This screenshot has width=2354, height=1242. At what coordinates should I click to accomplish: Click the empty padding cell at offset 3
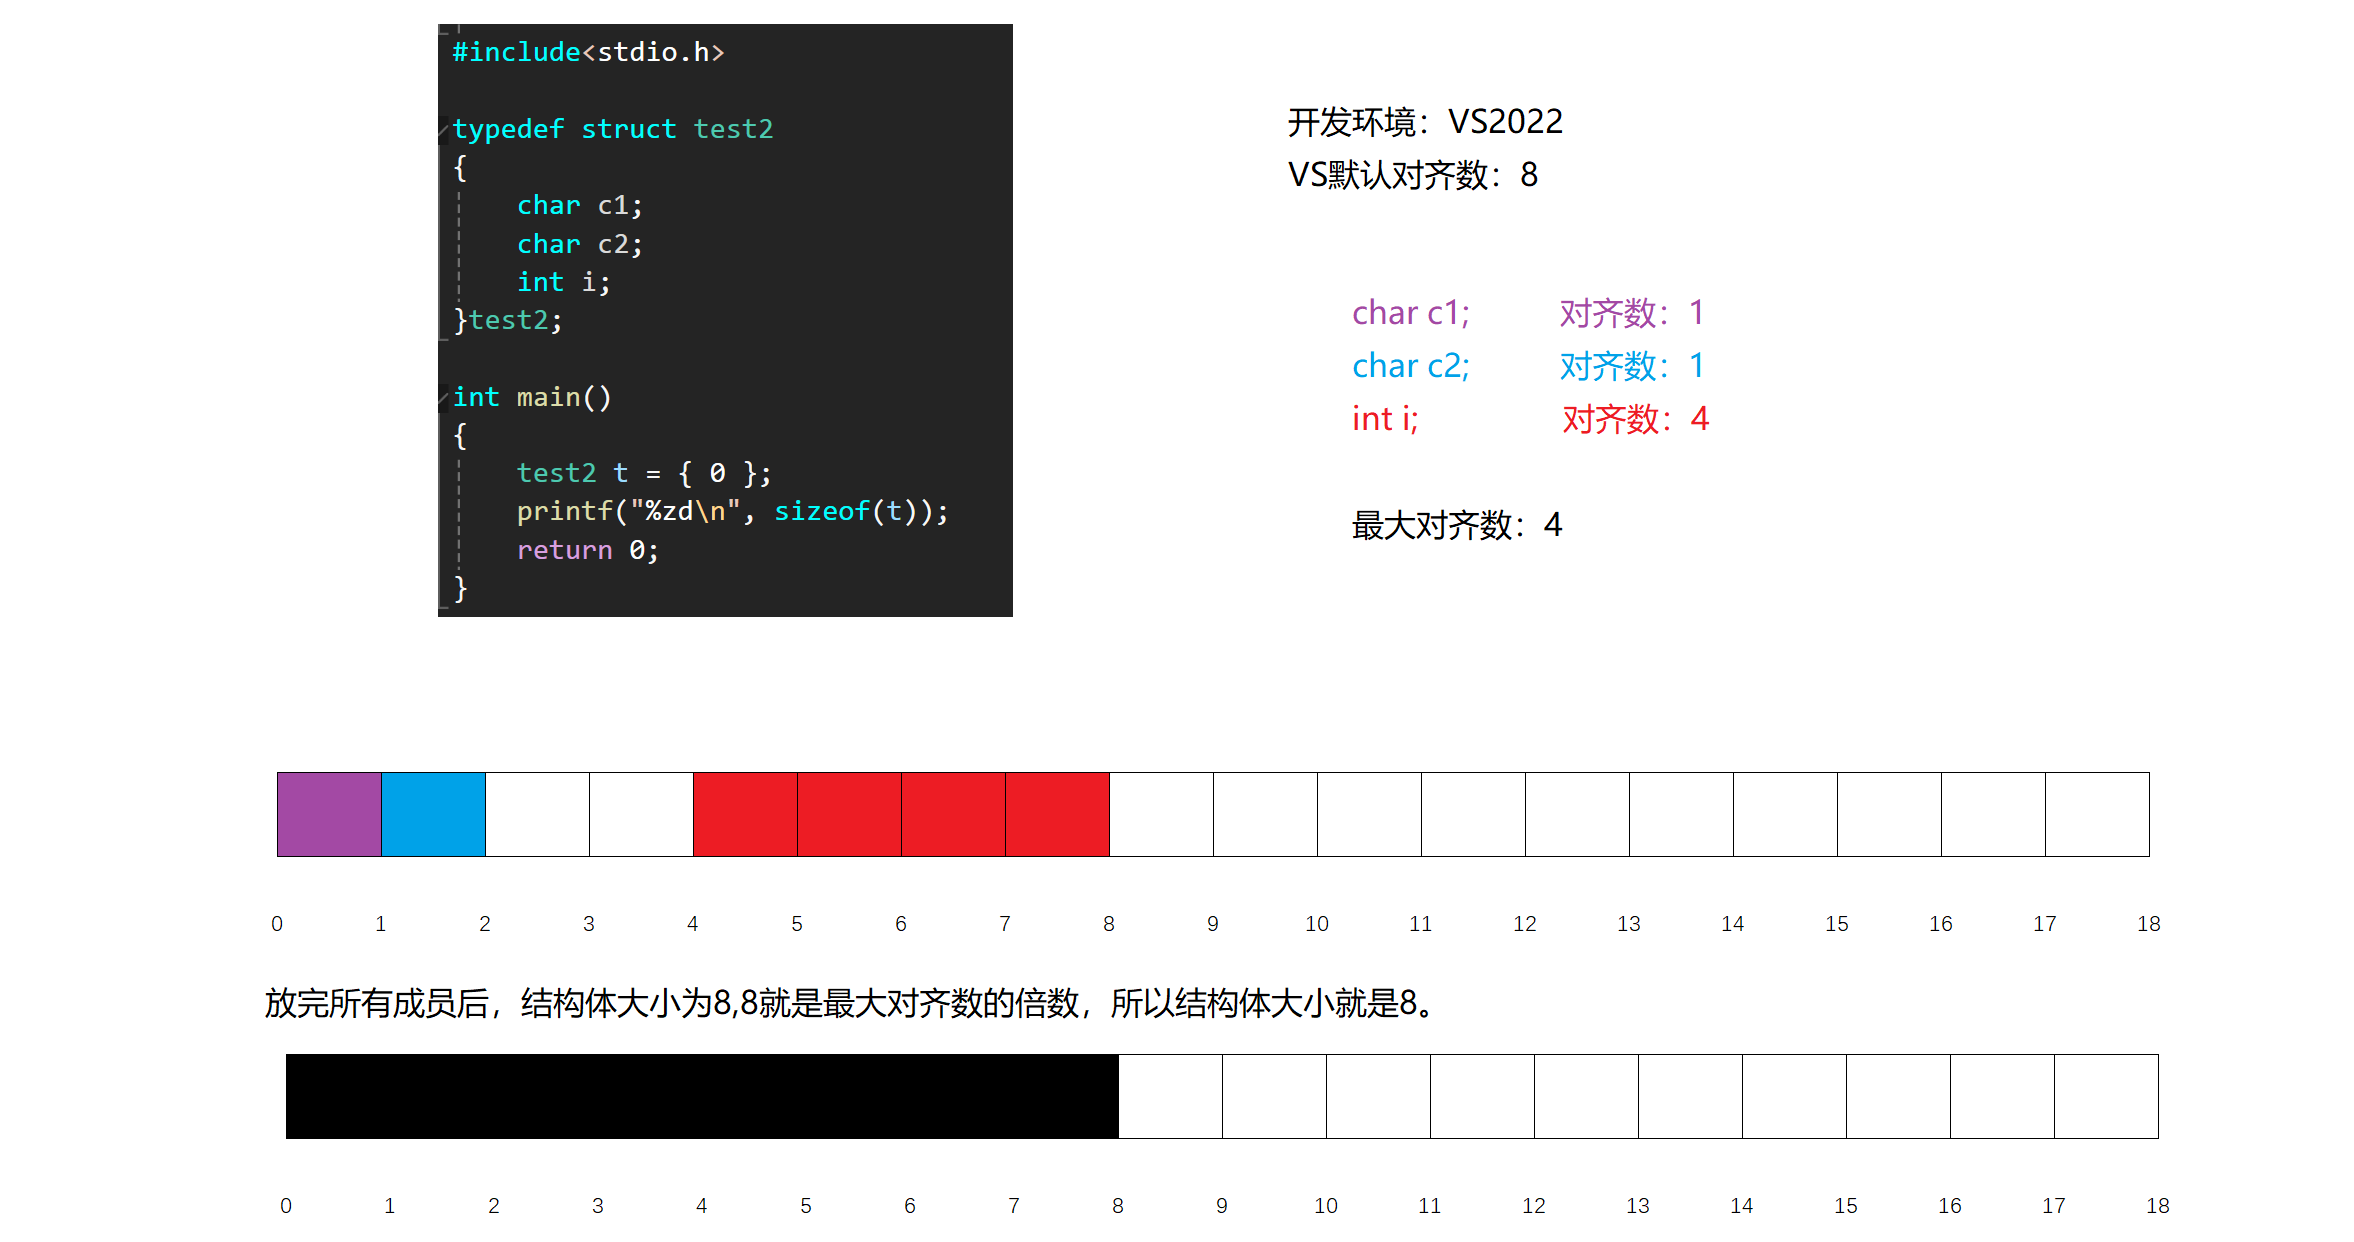pos(641,814)
